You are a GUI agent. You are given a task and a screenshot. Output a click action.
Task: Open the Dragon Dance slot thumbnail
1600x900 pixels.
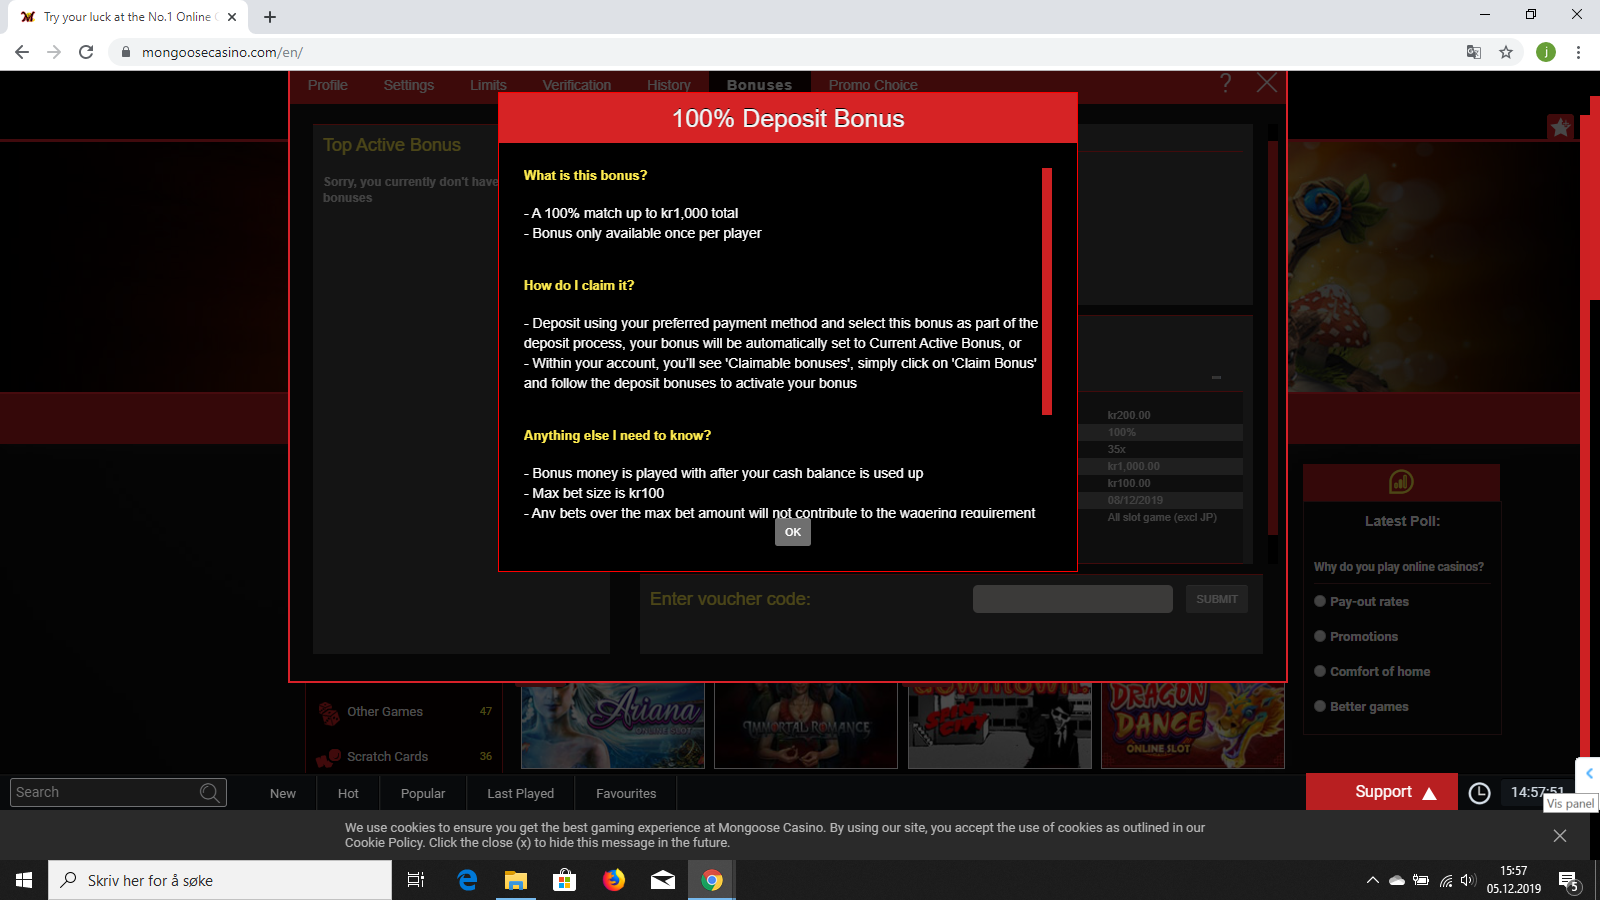point(1193,726)
